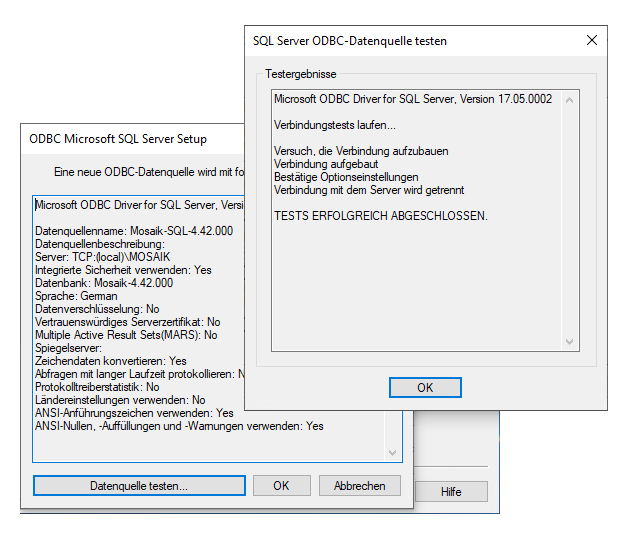Click scroll-down arrow in Testergebnisse list
This screenshot has width=628, height=539.
(569, 341)
